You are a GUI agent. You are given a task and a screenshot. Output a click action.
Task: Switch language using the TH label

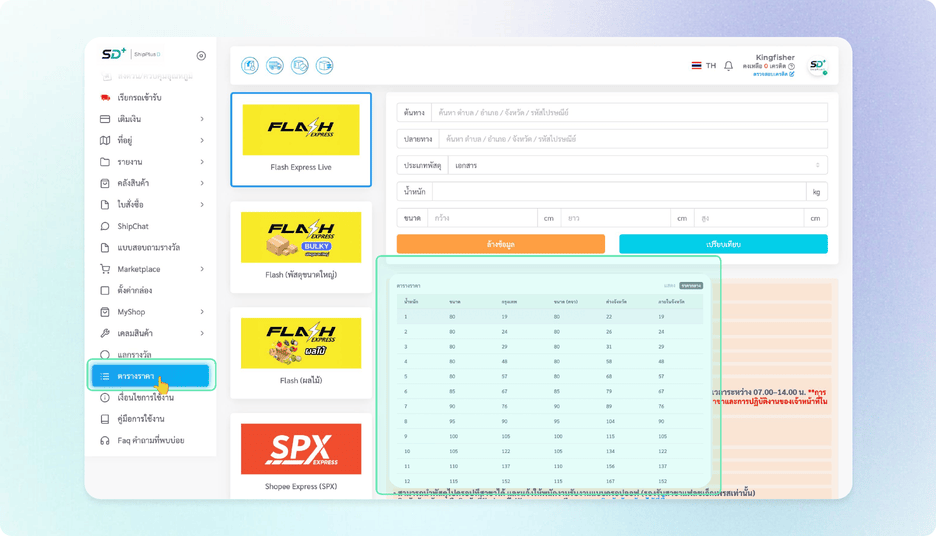pyautogui.click(x=710, y=66)
